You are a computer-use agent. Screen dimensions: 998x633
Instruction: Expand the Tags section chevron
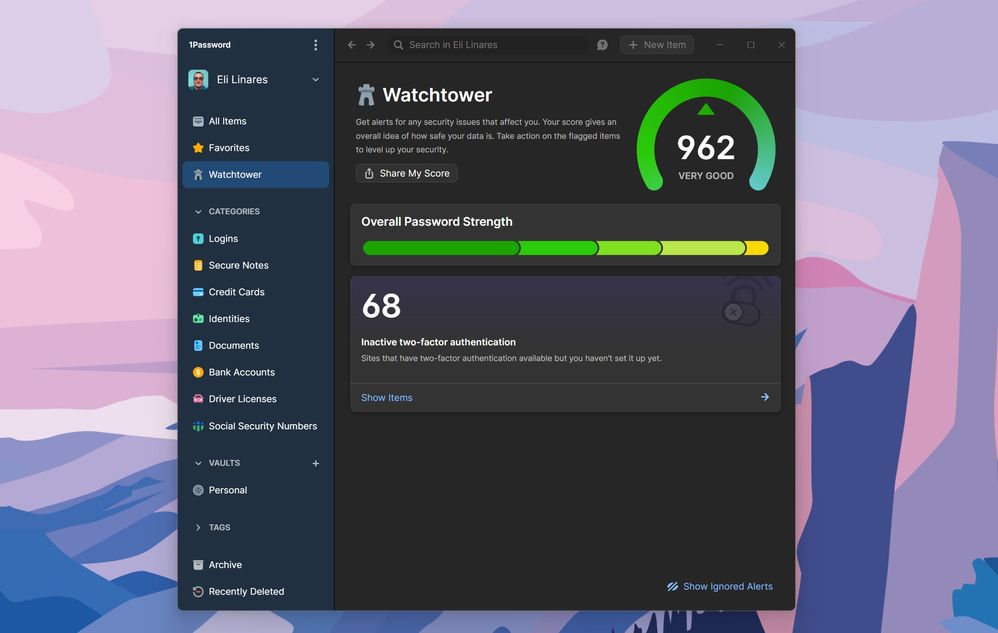[198, 527]
